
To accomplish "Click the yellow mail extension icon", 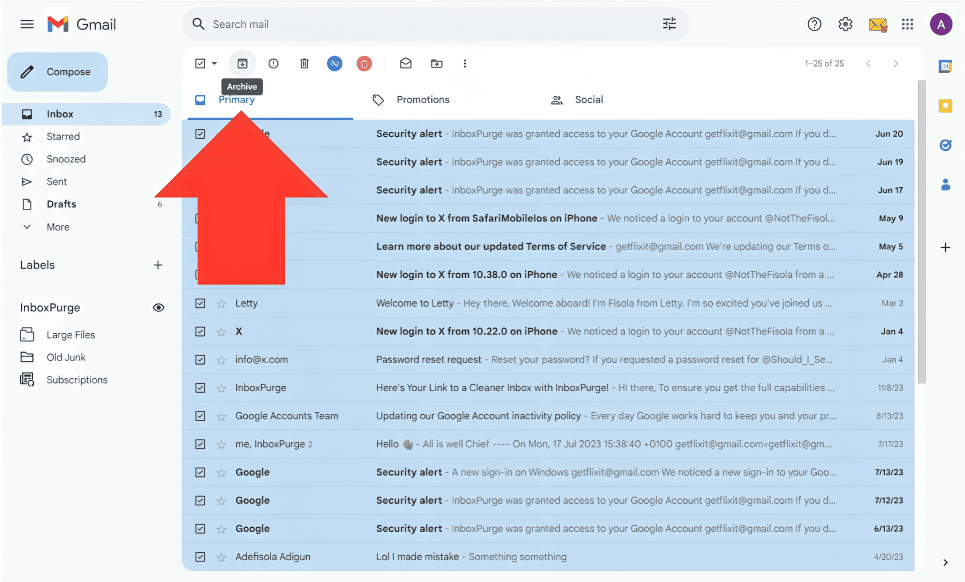I will (878, 25).
